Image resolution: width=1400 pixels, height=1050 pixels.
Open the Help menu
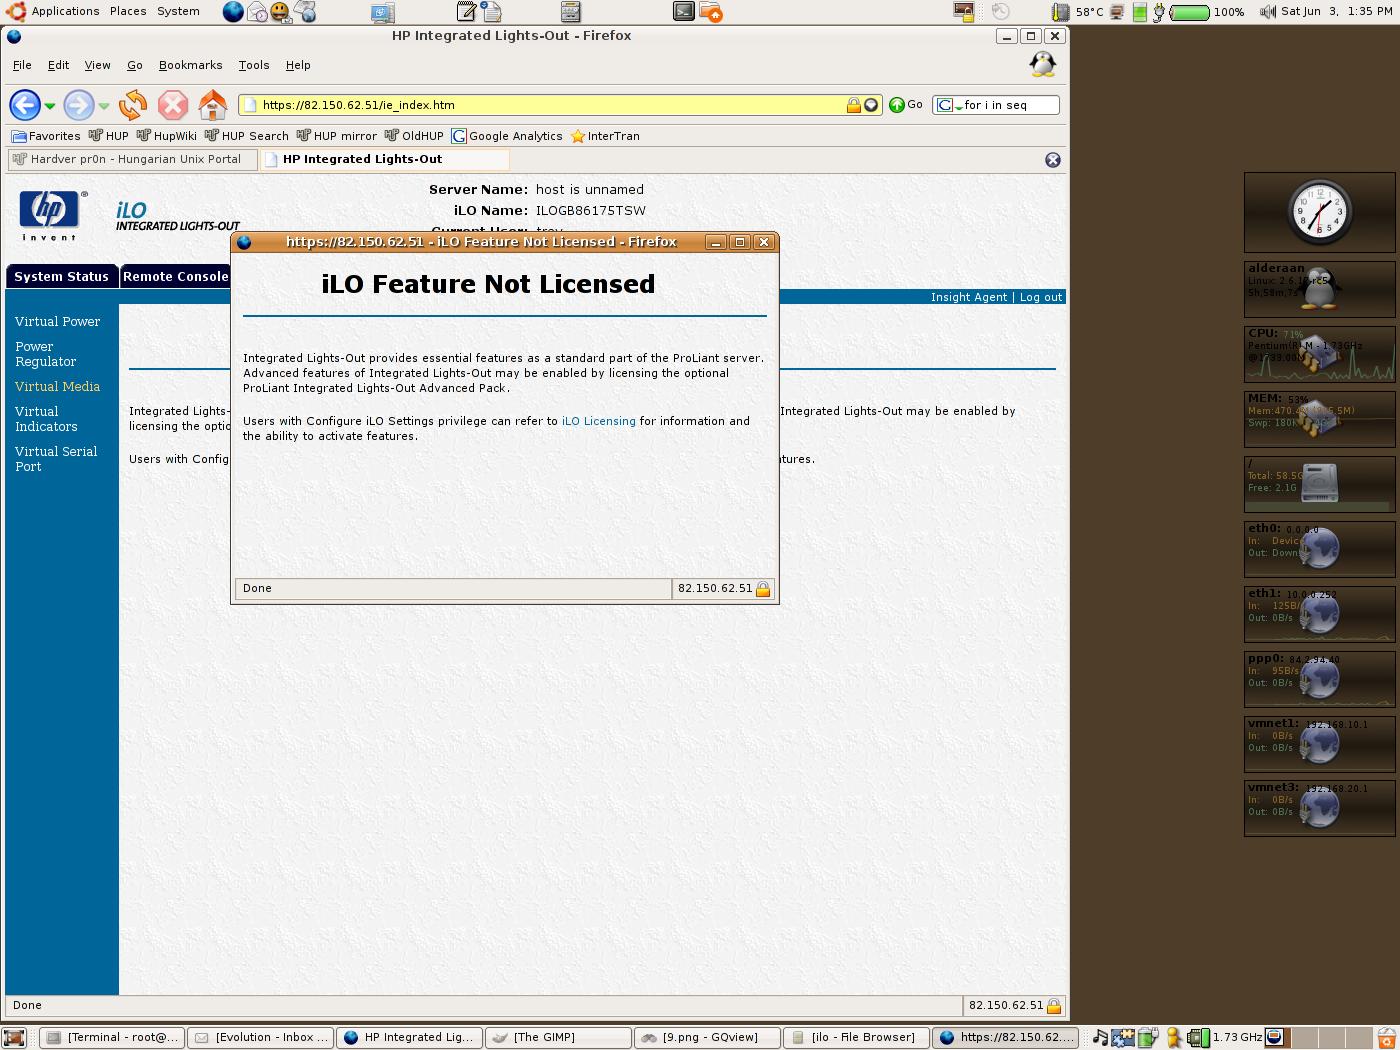click(298, 65)
